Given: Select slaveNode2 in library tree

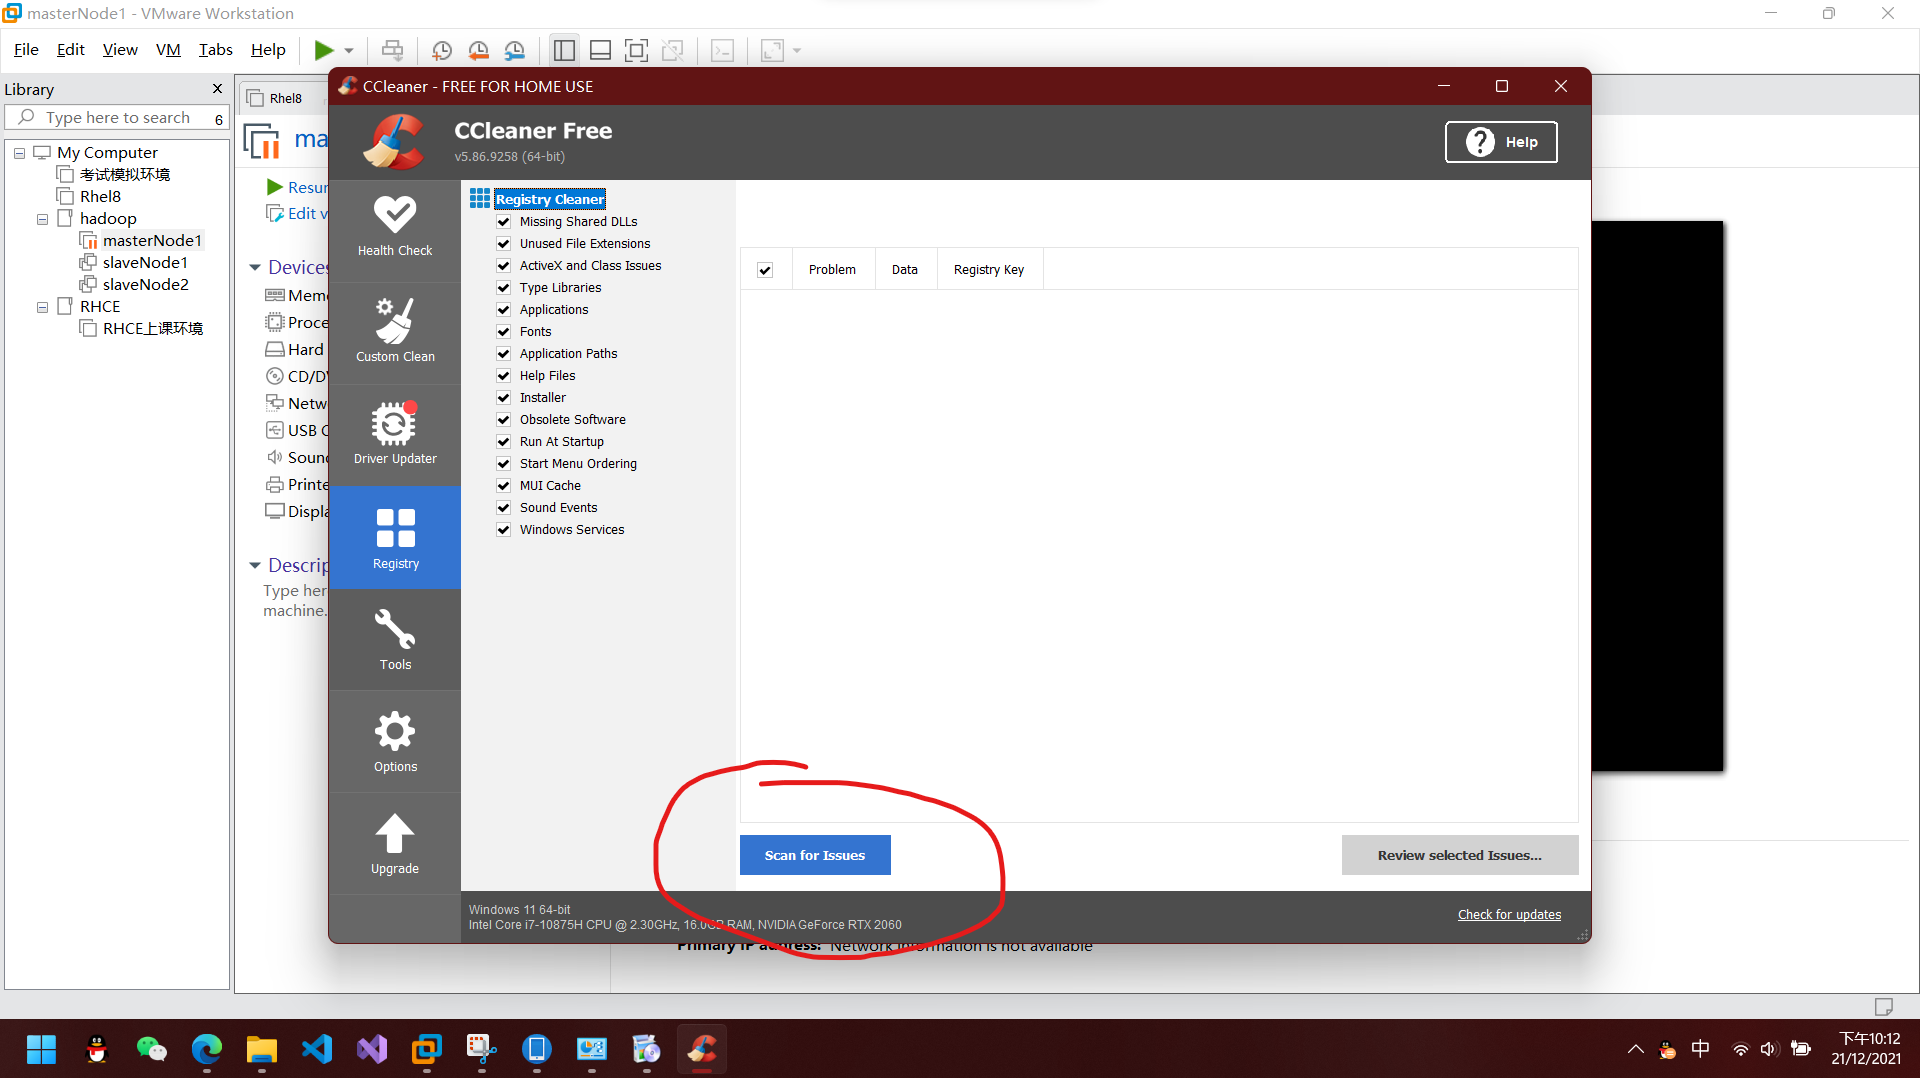Looking at the screenshot, I should pyautogui.click(x=145, y=284).
